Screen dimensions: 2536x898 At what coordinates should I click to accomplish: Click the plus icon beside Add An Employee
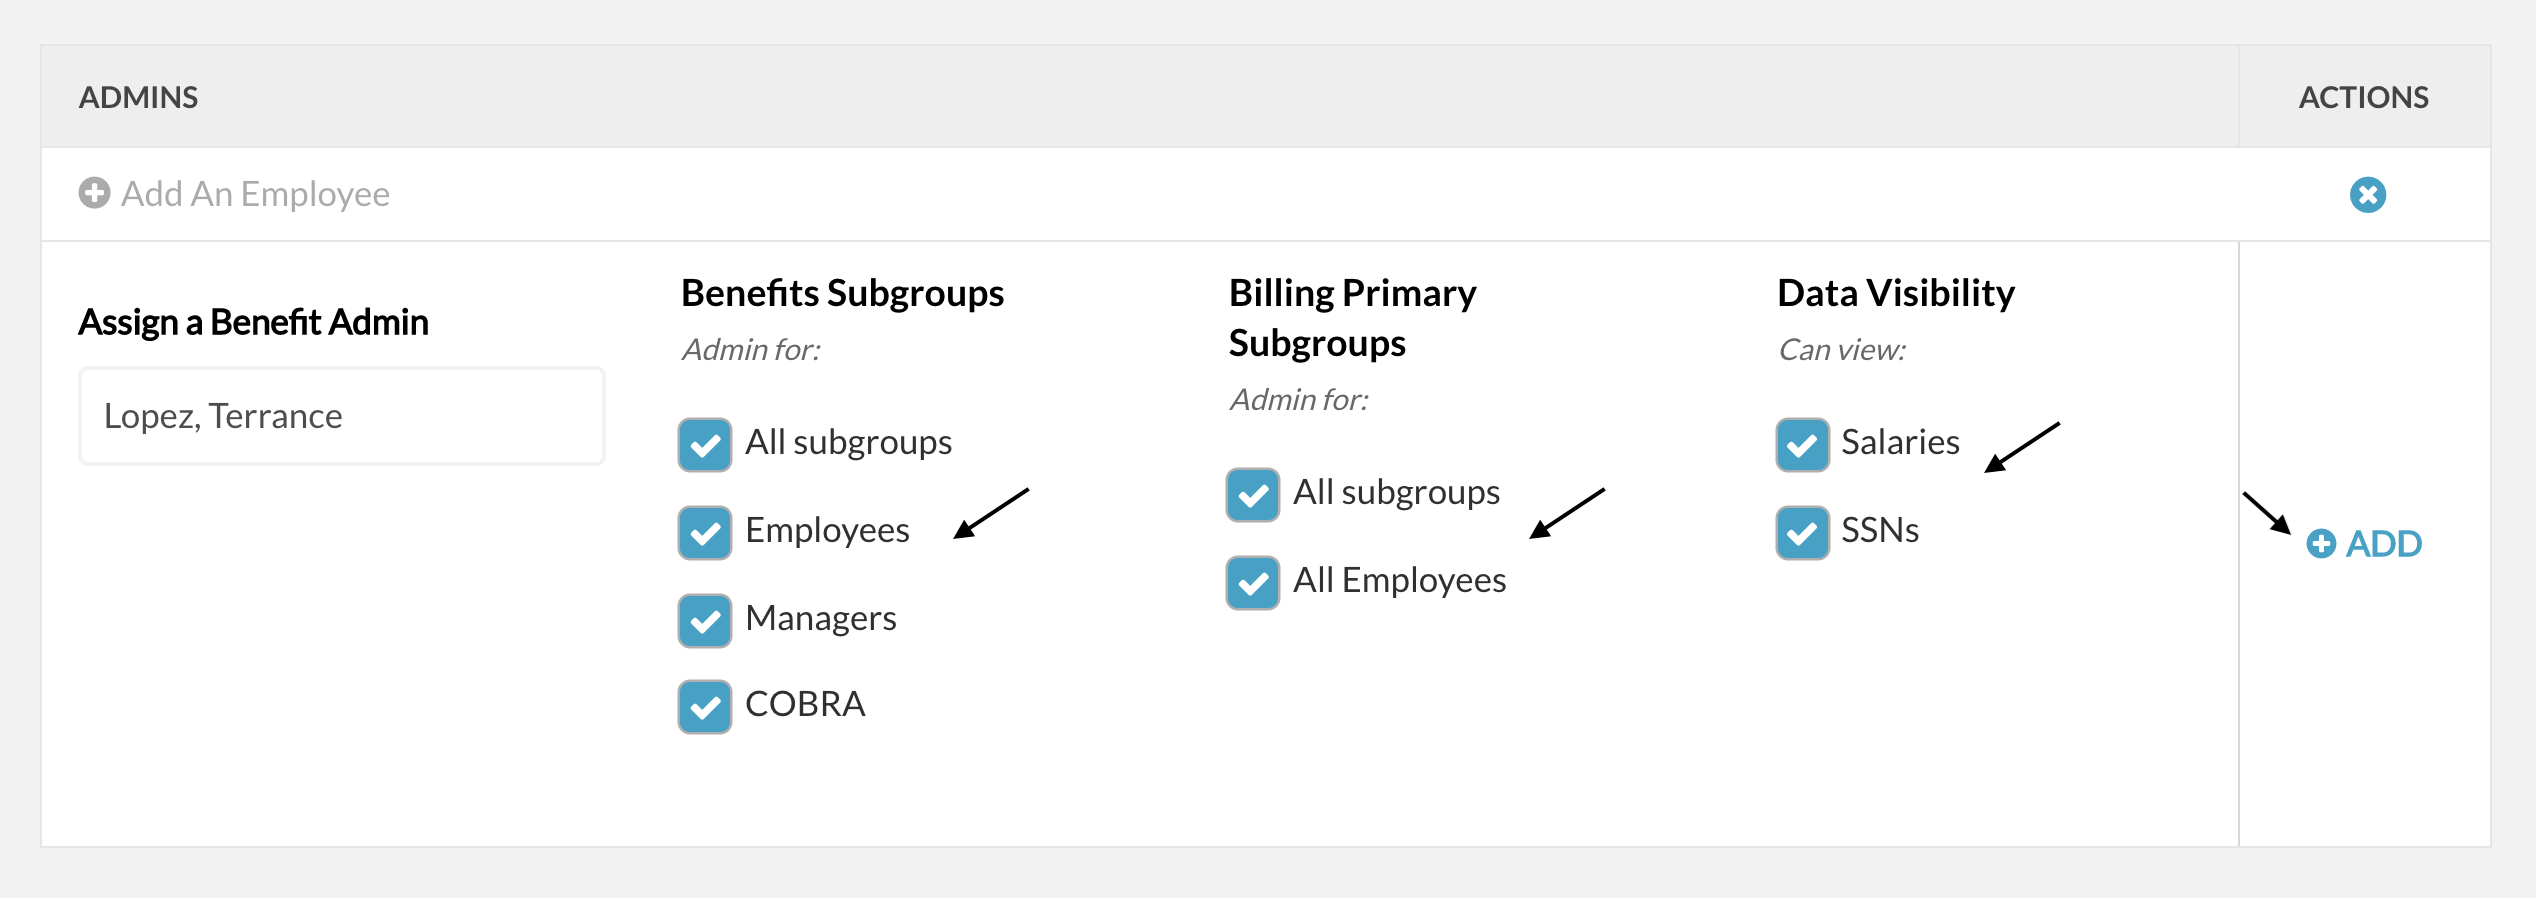pyautogui.click(x=94, y=193)
